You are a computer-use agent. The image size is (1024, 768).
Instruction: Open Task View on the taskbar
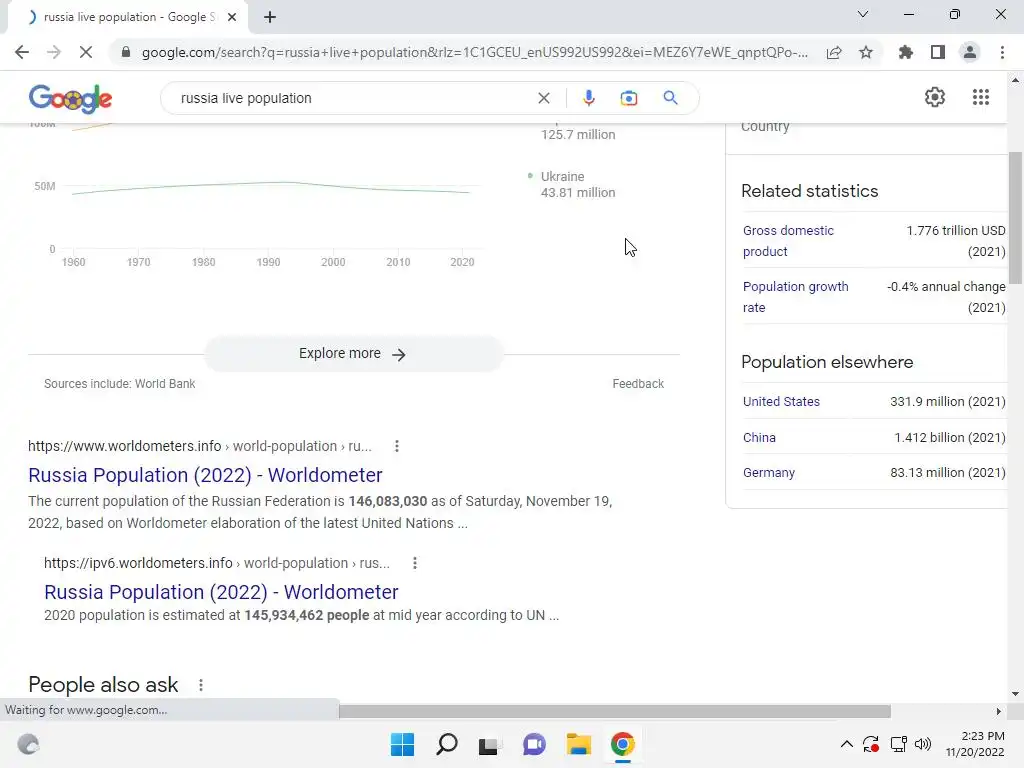click(490, 744)
